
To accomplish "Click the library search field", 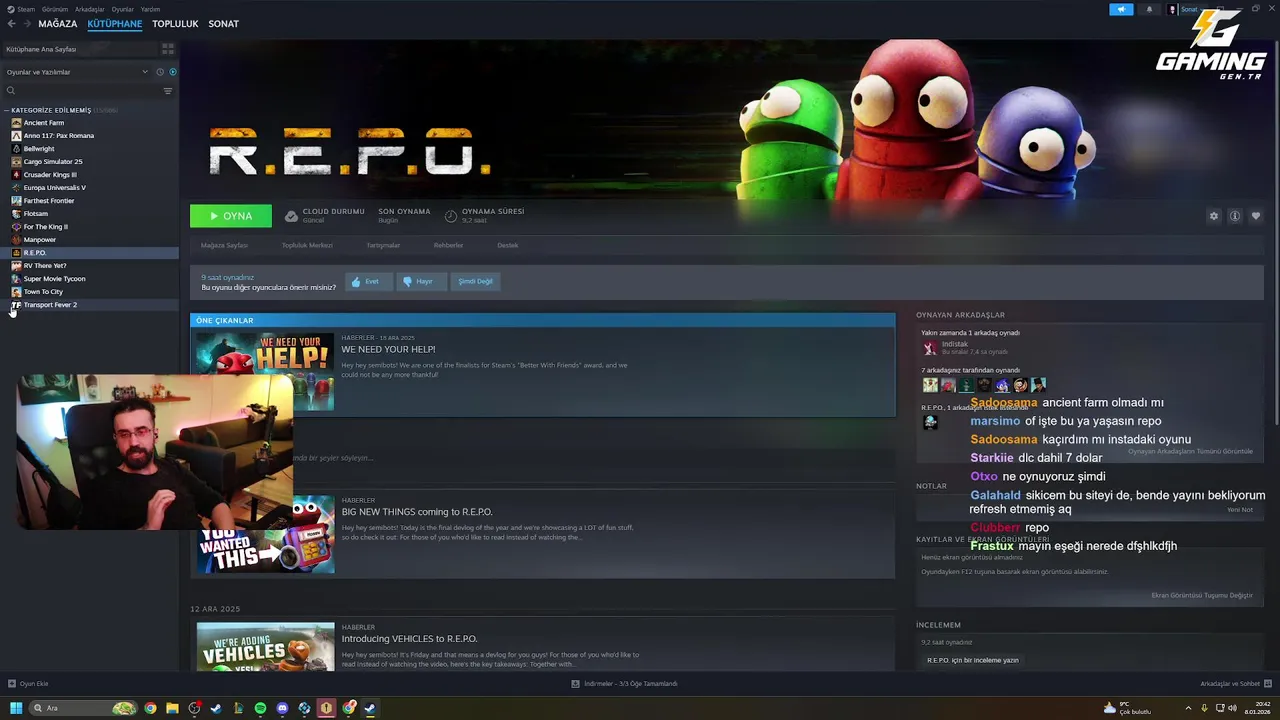I will tap(80, 91).
